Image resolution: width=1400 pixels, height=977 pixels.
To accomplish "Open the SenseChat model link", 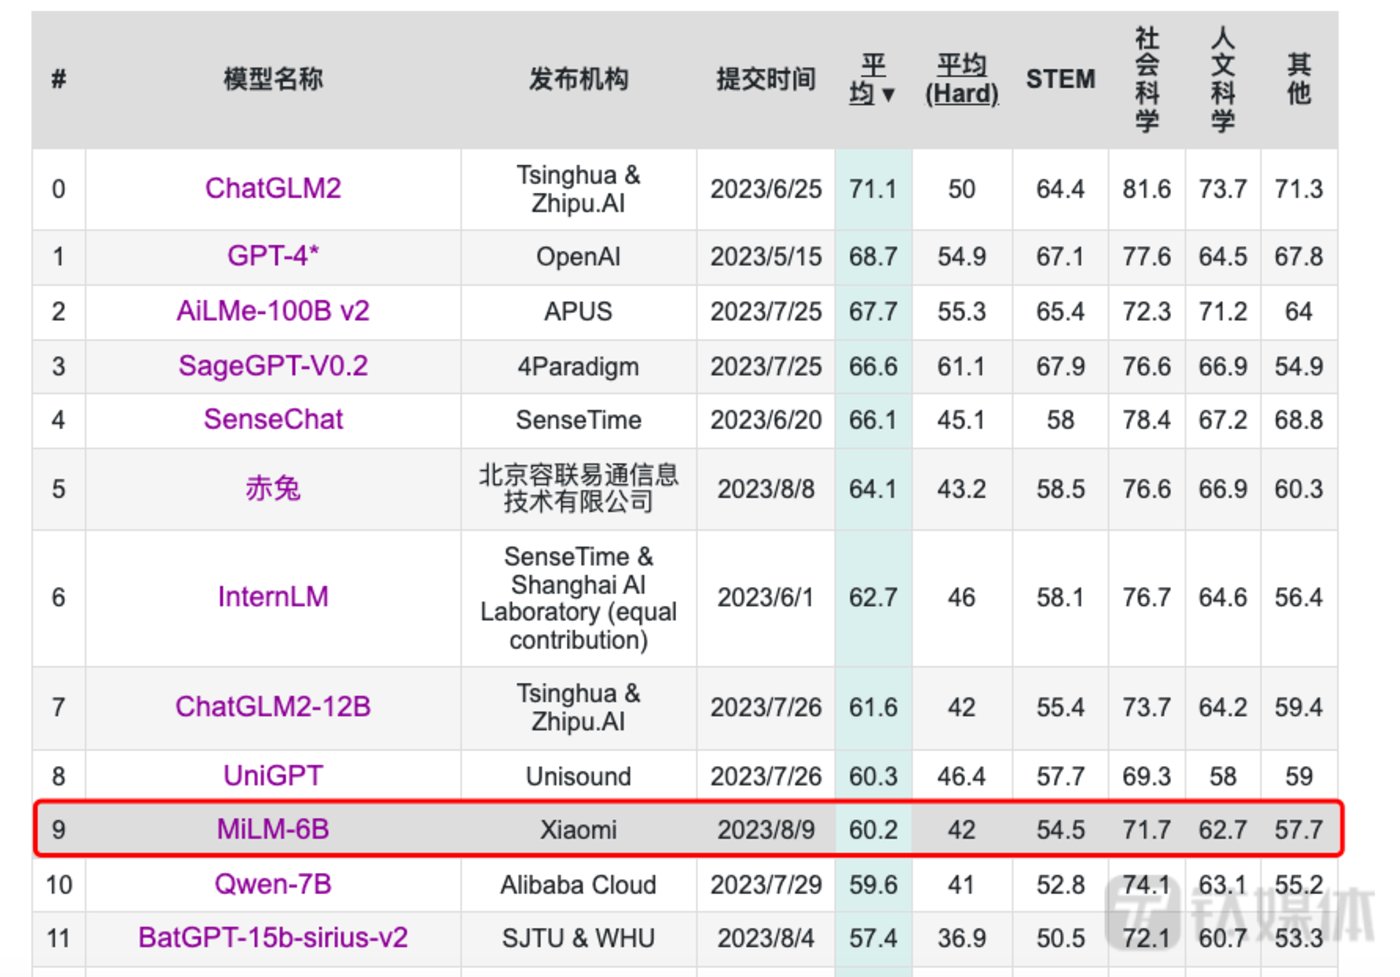I will point(273,419).
